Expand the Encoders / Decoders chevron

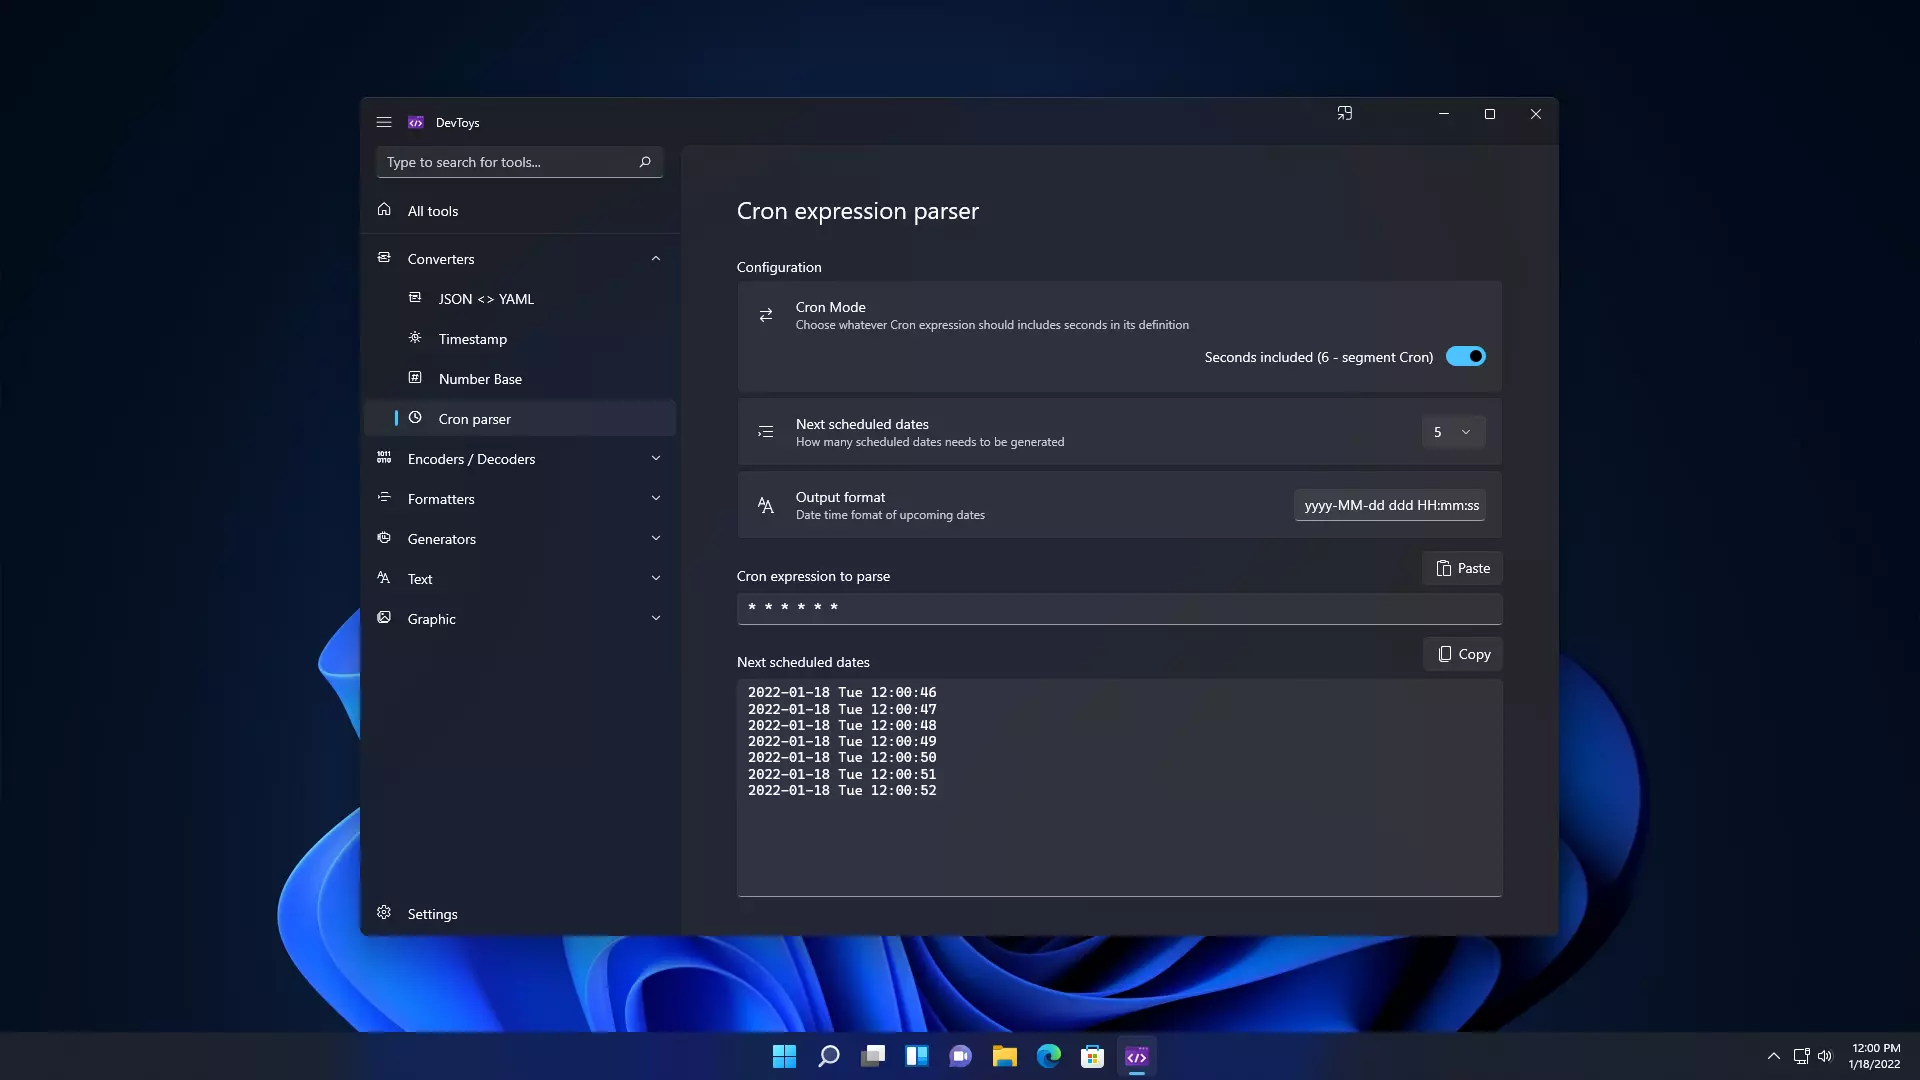tap(656, 458)
